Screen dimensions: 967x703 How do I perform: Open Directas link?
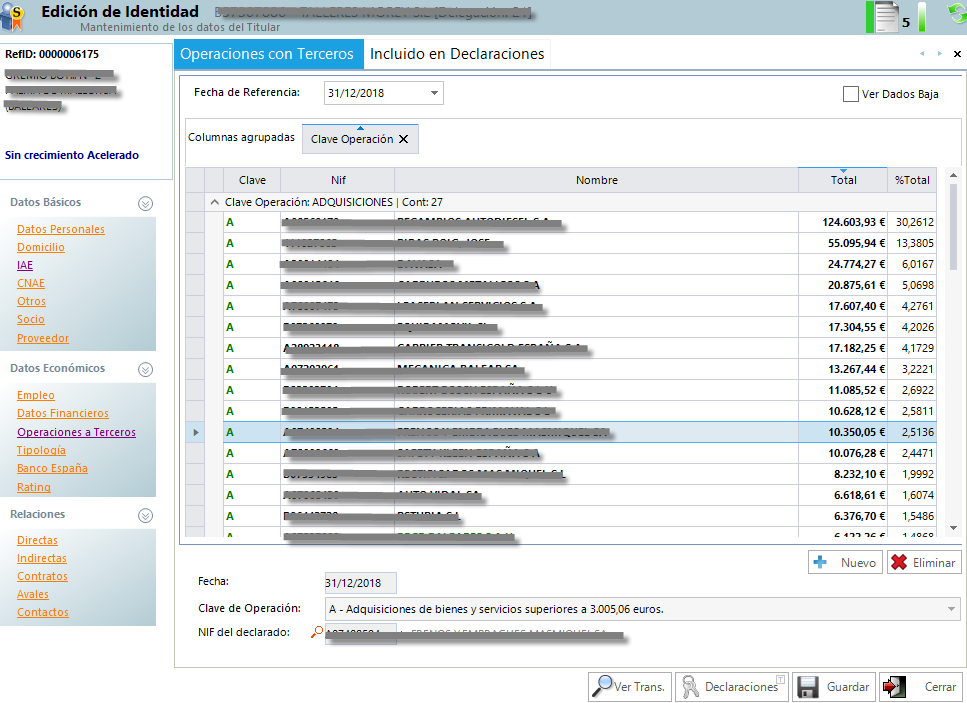coord(37,540)
